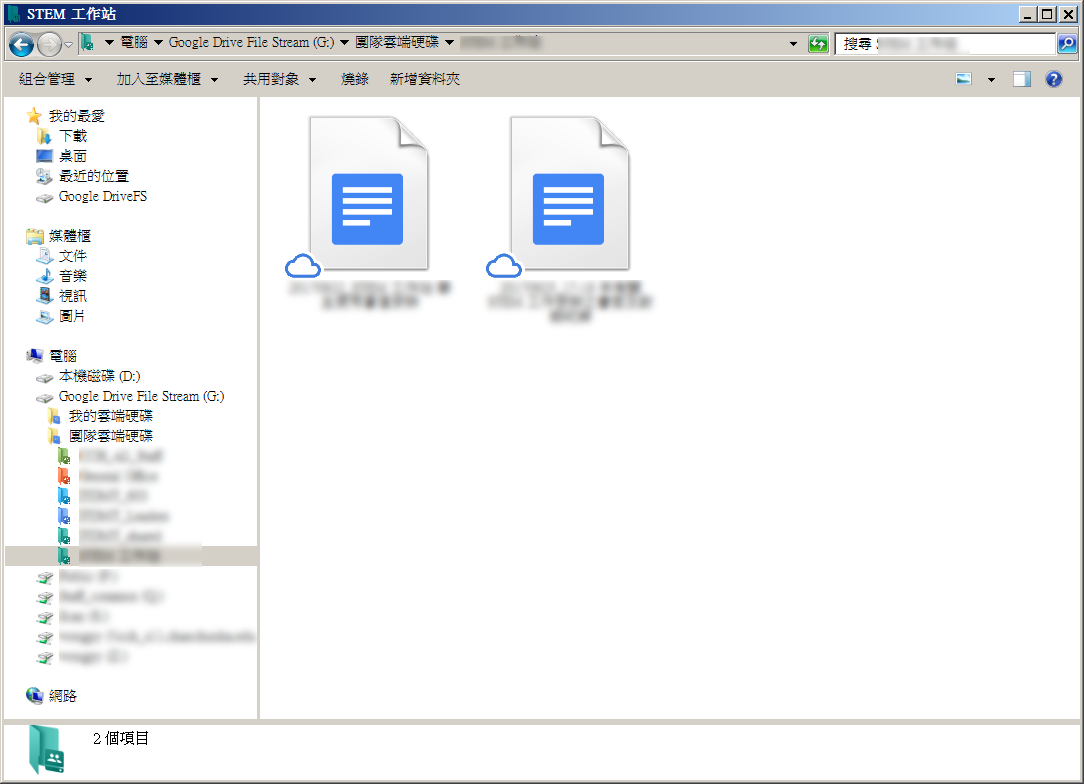Image resolution: width=1084 pixels, height=784 pixels.
Task: Open the Help question mark icon
Action: [1053, 79]
